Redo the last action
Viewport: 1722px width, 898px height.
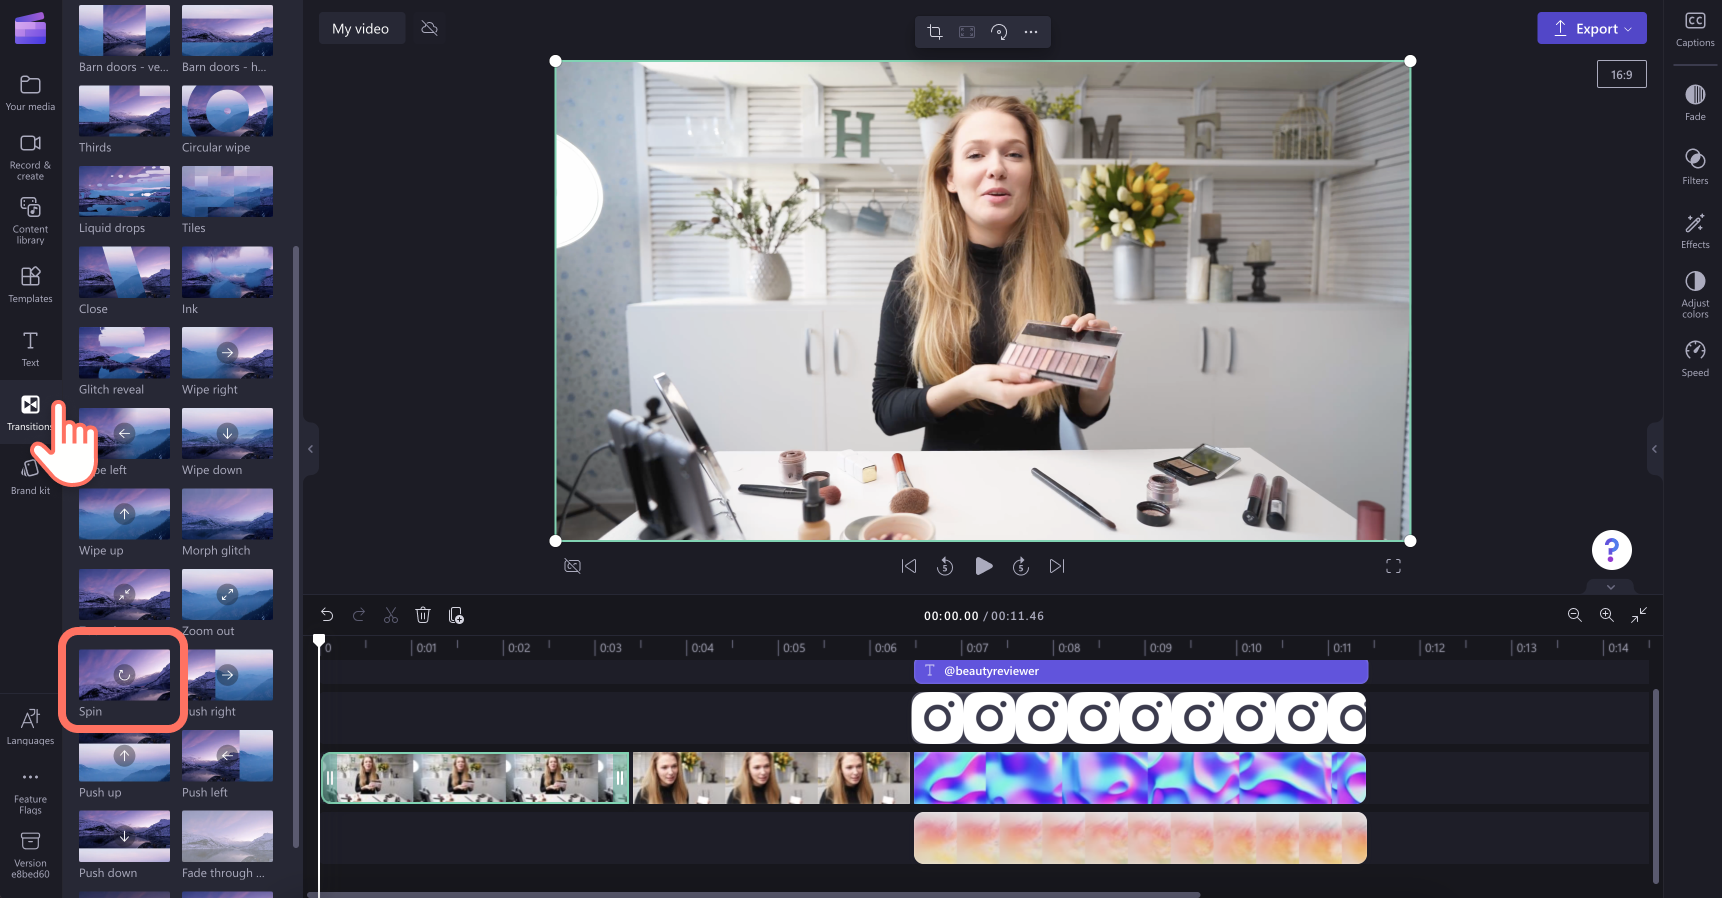359,615
